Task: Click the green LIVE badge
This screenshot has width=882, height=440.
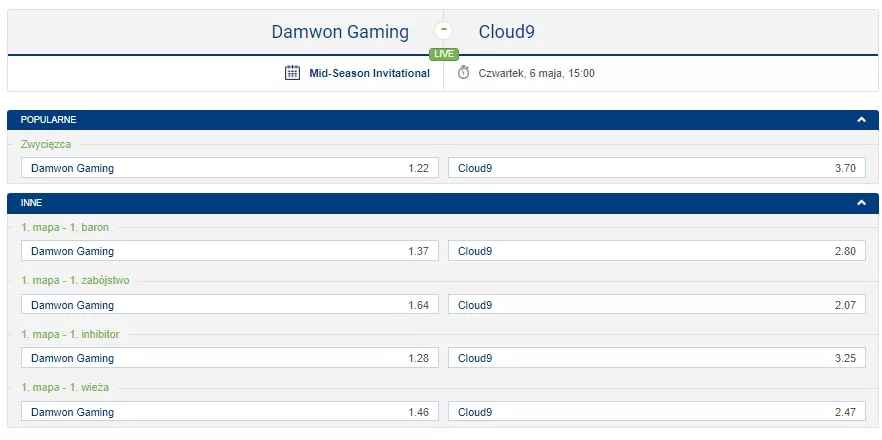Action: point(443,54)
